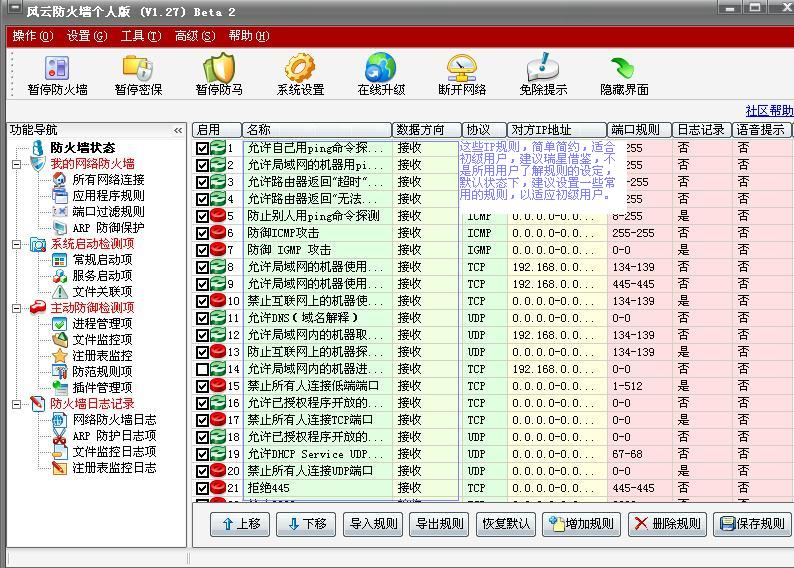Screen dimensions: 794x568
Task: Click the 断开网络 toolbar icon
Action: tap(462, 75)
